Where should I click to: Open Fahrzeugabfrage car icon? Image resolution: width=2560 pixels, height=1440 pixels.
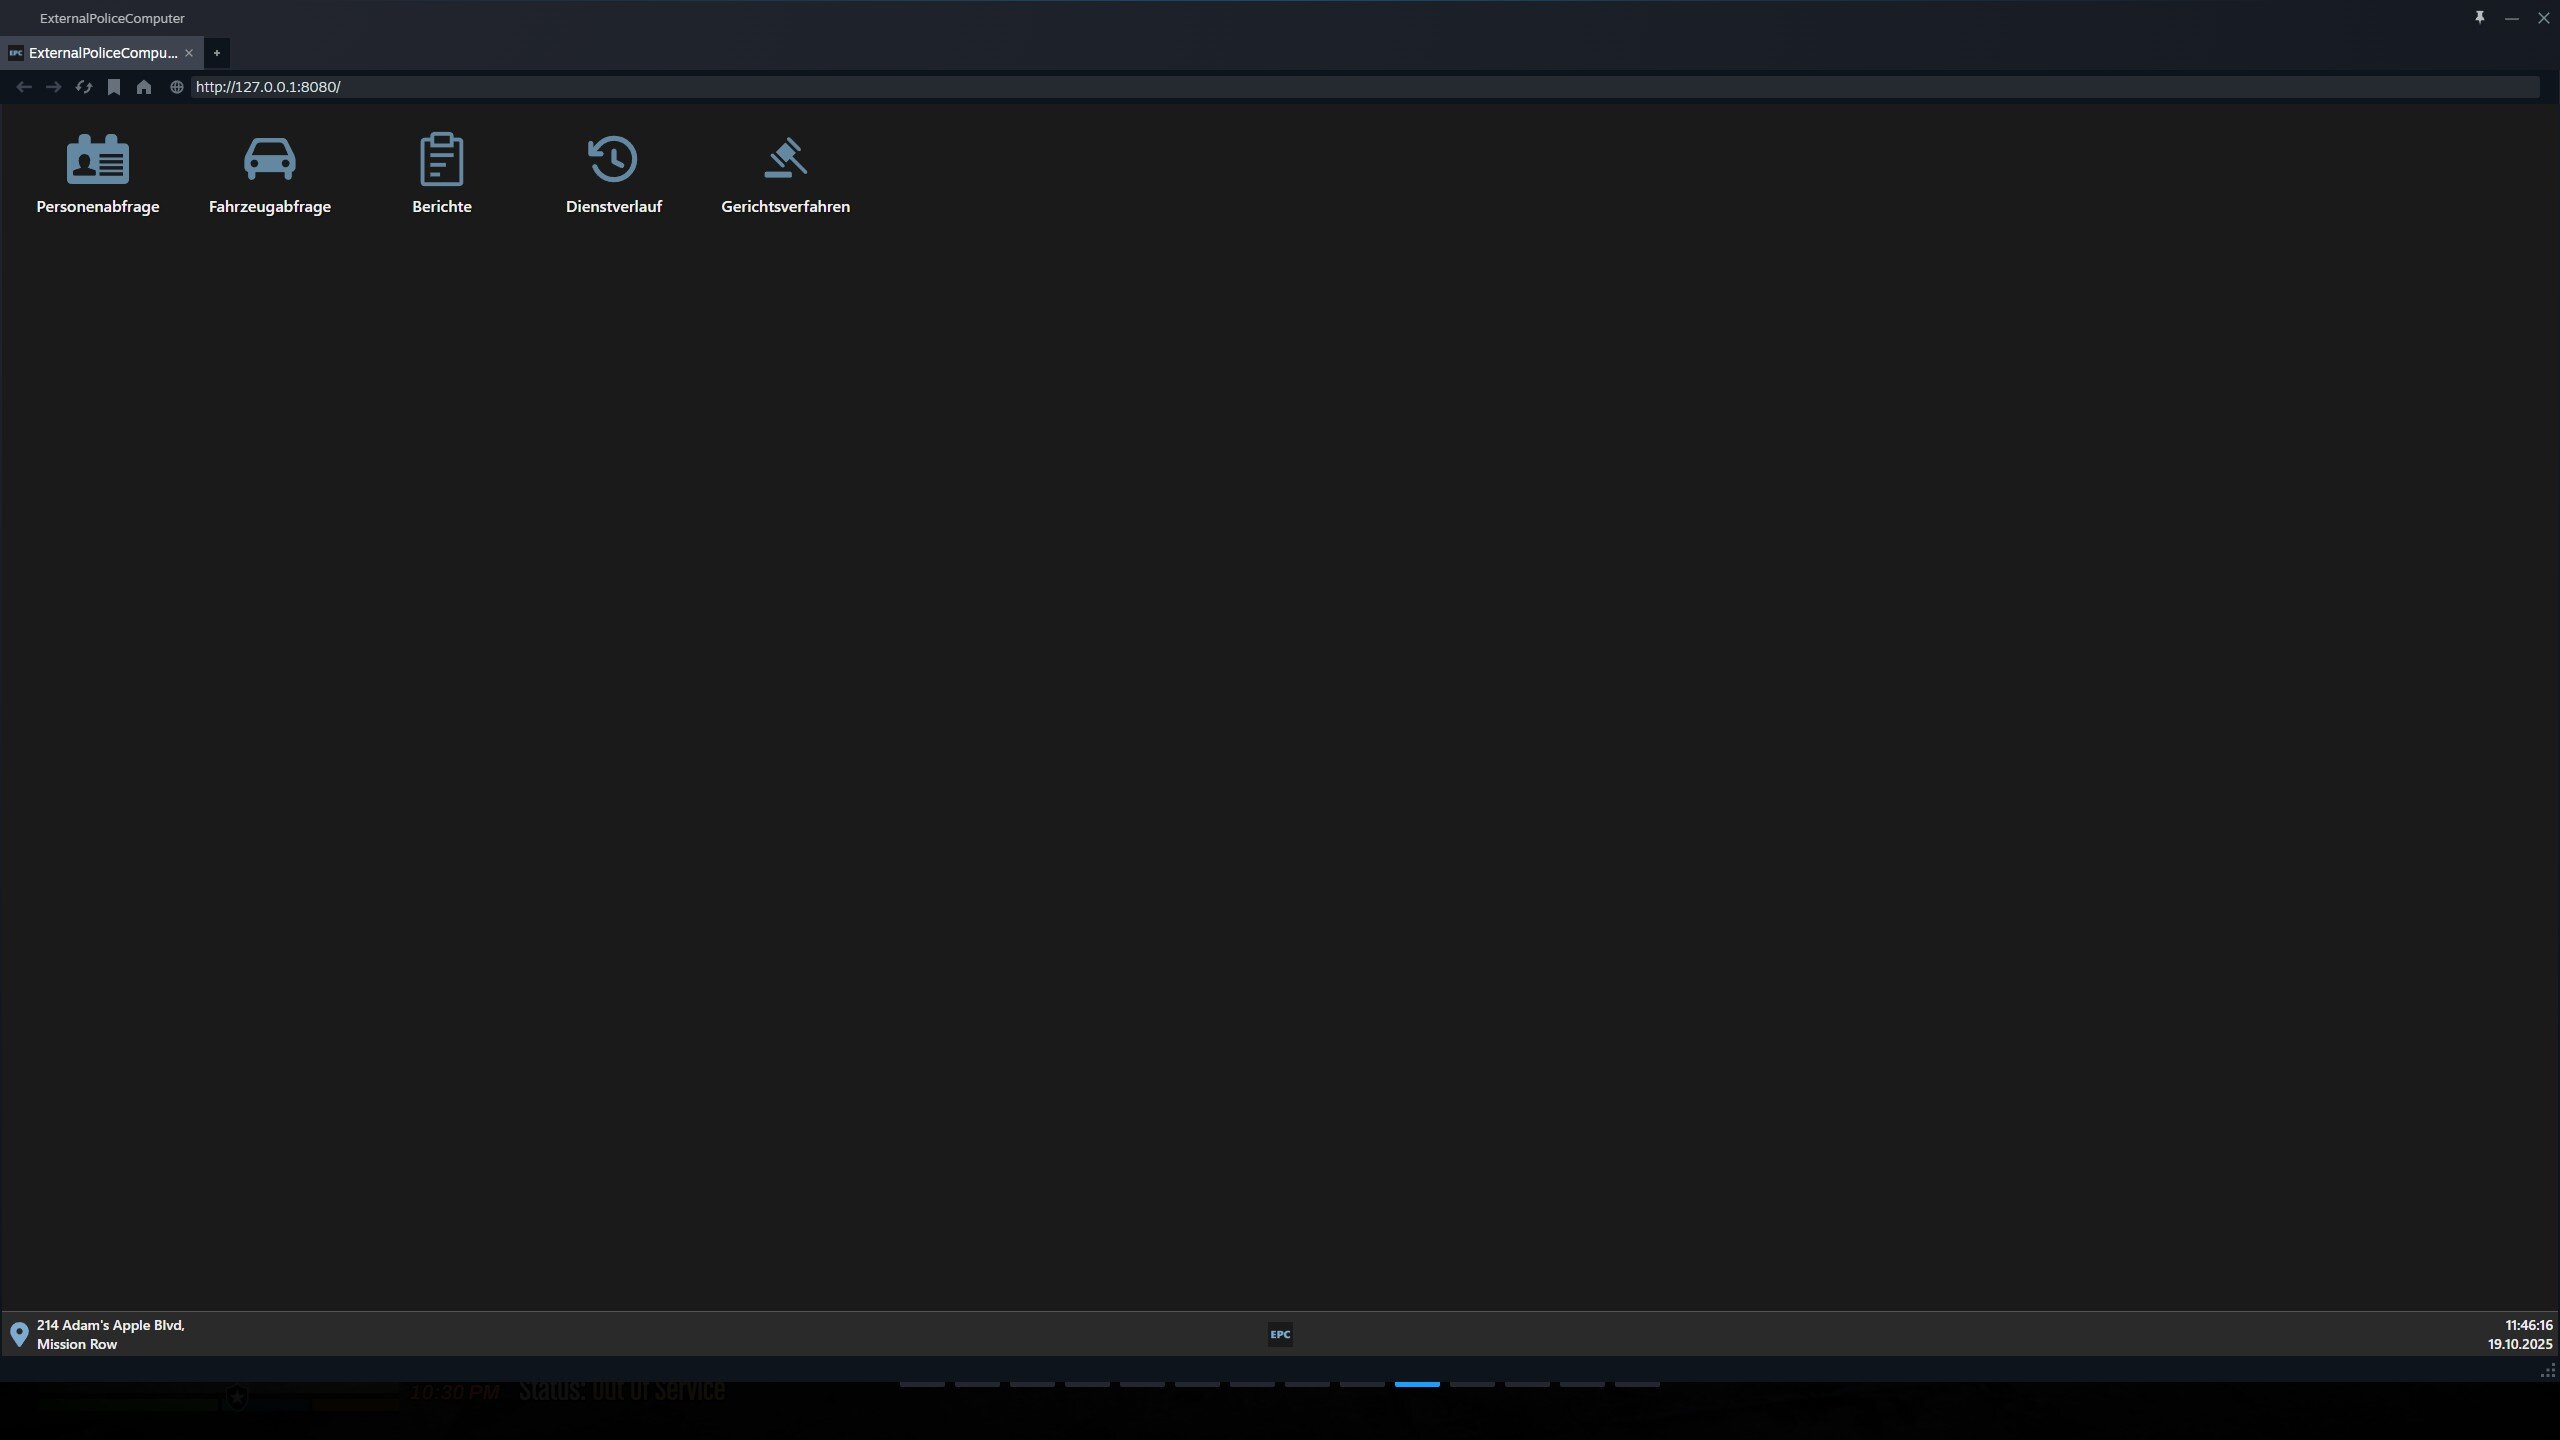tap(269, 159)
